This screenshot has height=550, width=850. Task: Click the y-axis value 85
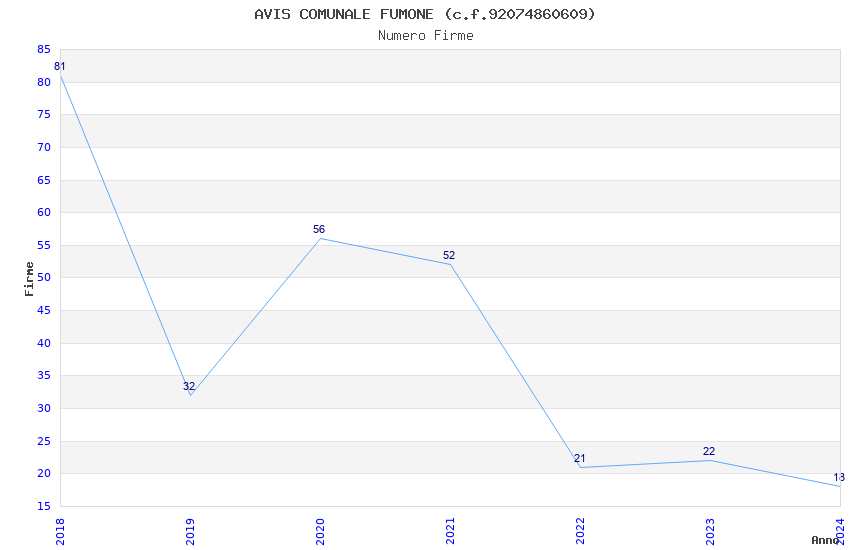click(x=44, y=50)
